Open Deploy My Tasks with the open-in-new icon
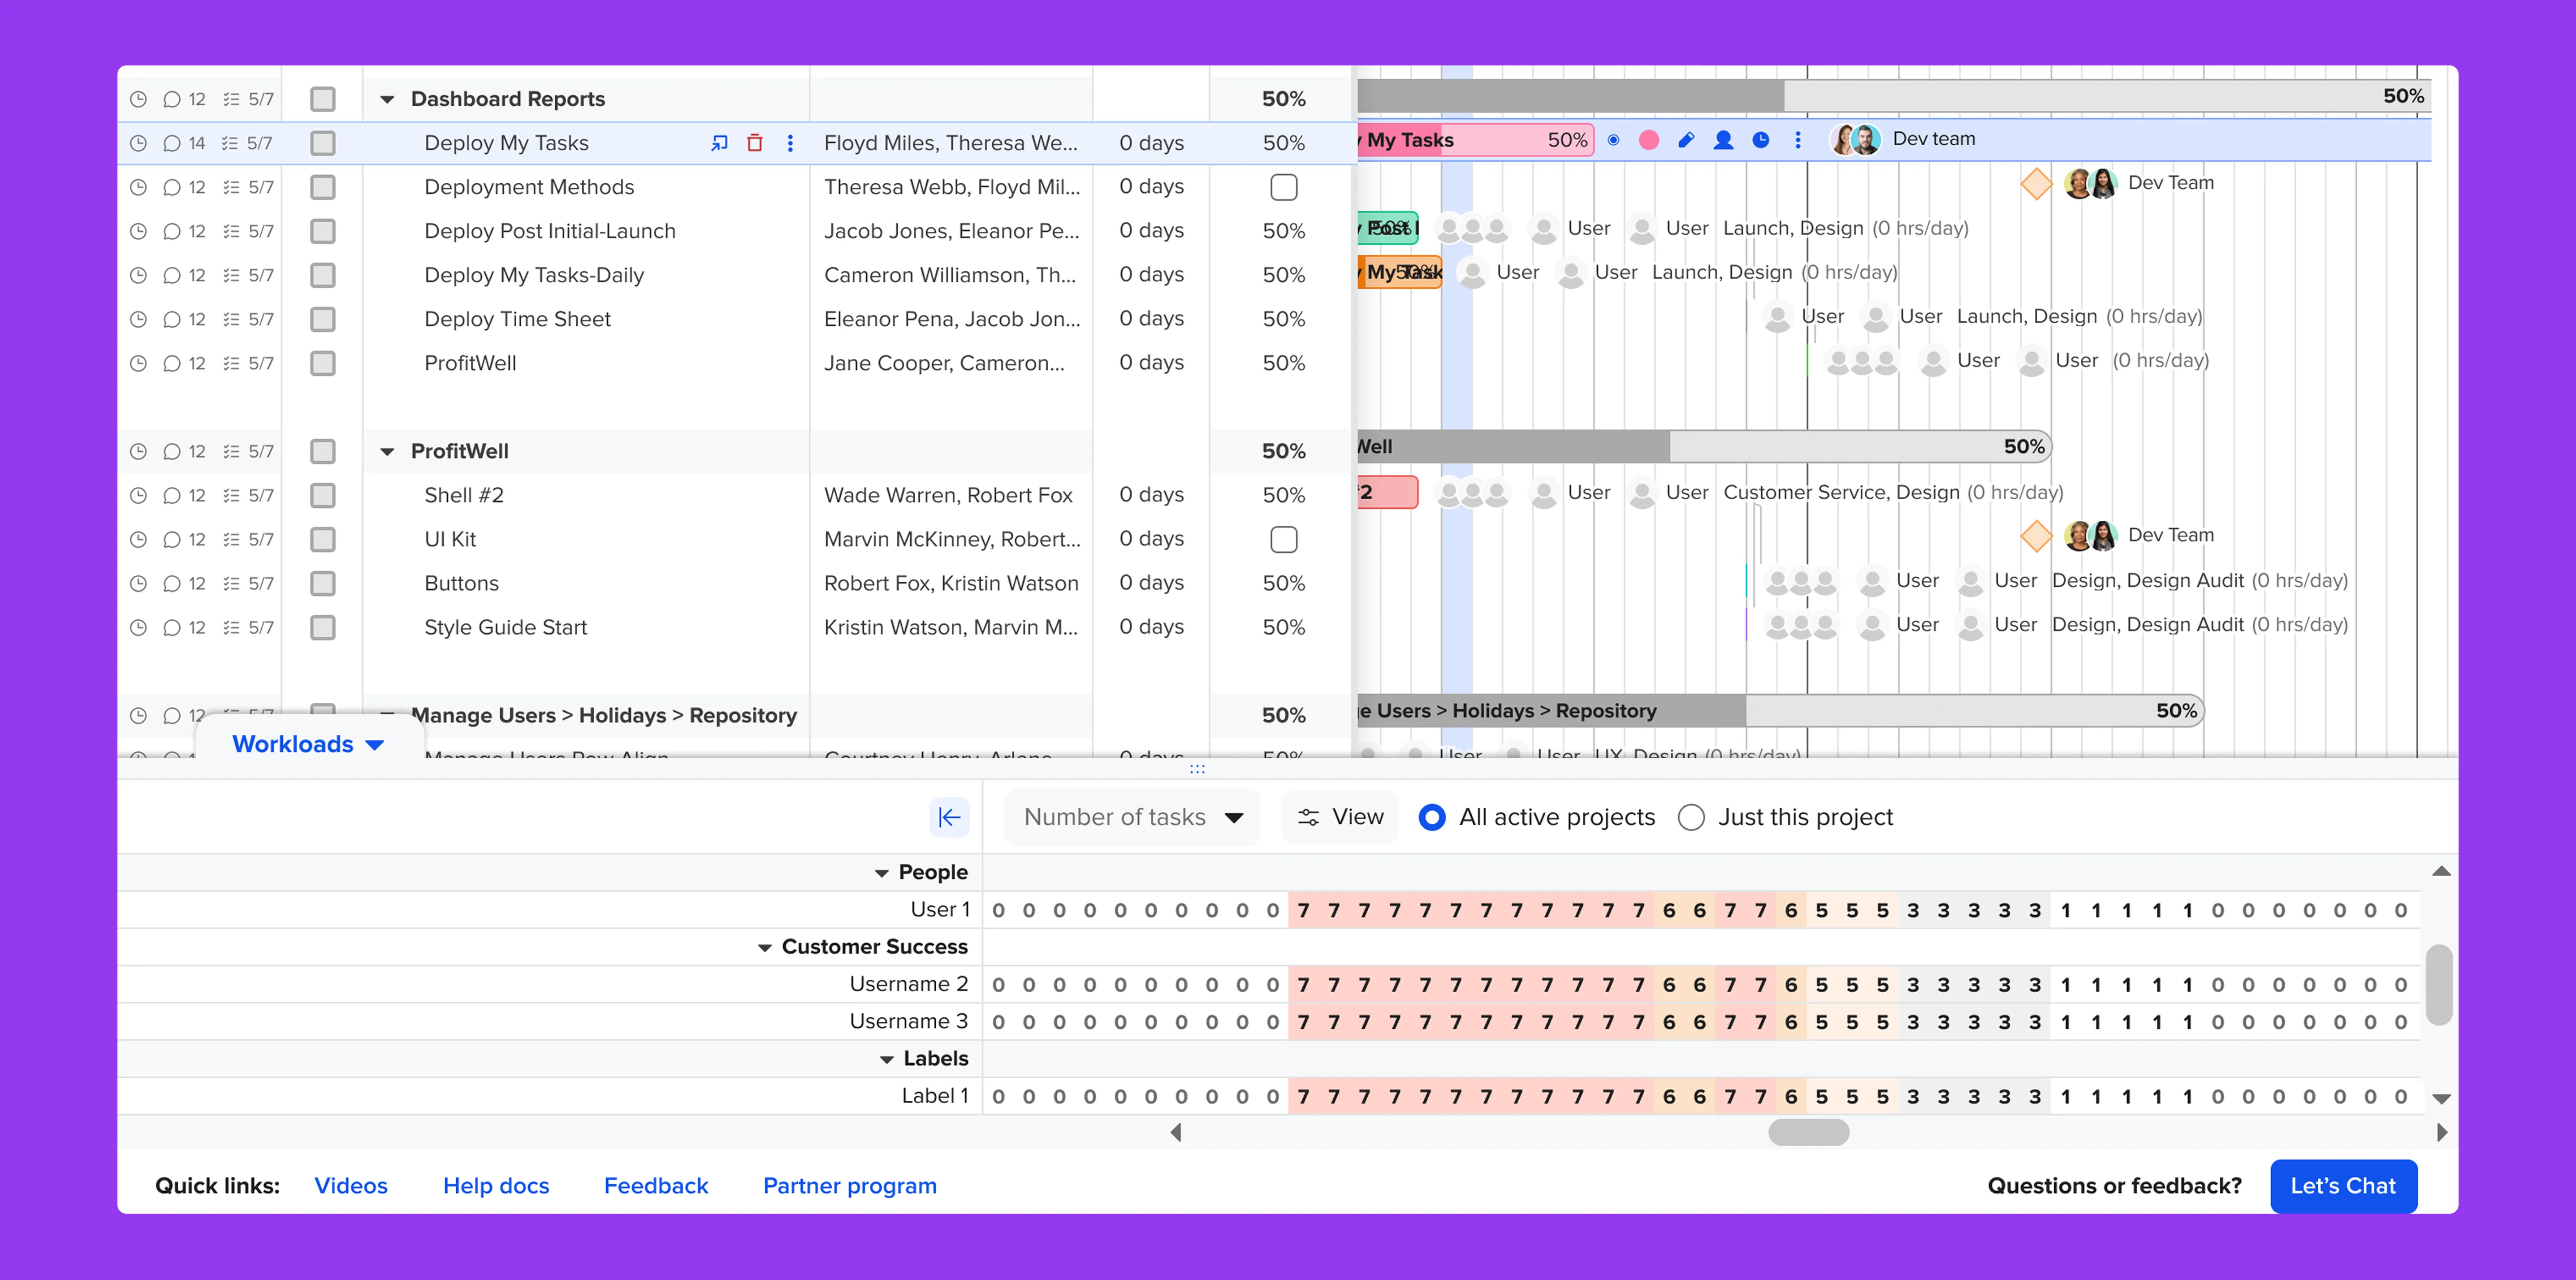The height and width of the screenshot is (1280, 2576). coord(718,143)
